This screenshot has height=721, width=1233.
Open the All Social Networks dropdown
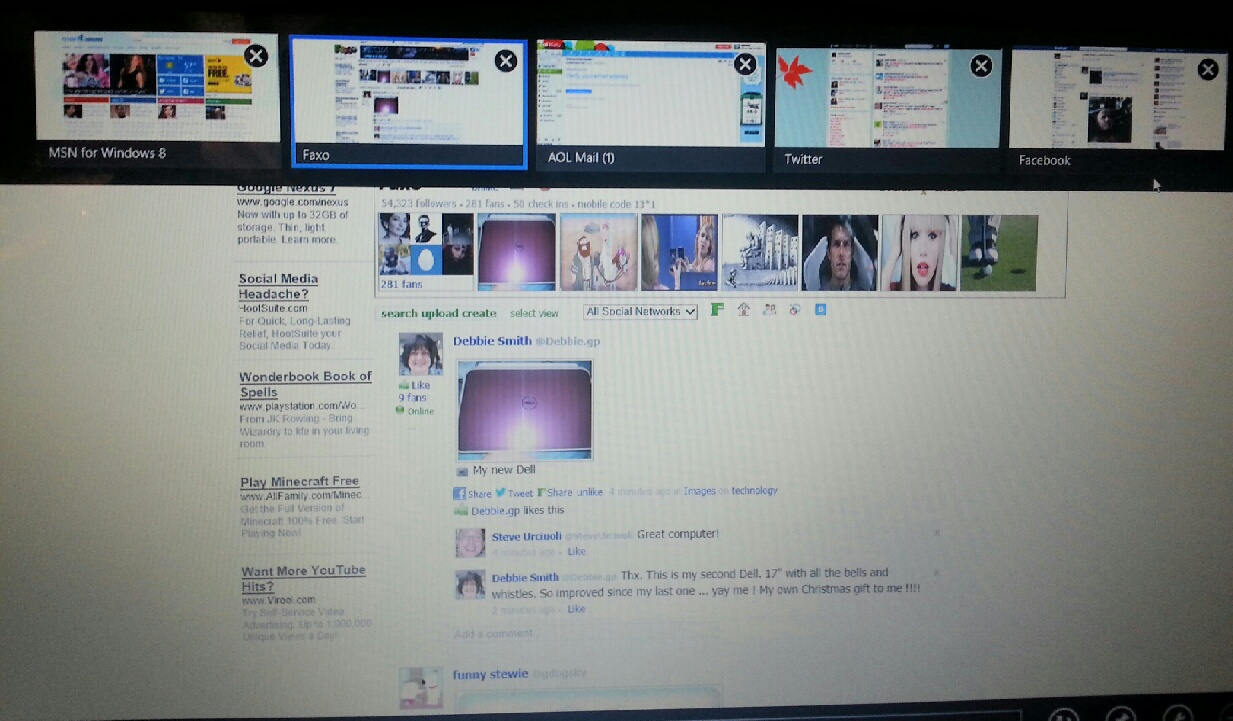click(x=640, y=311)
